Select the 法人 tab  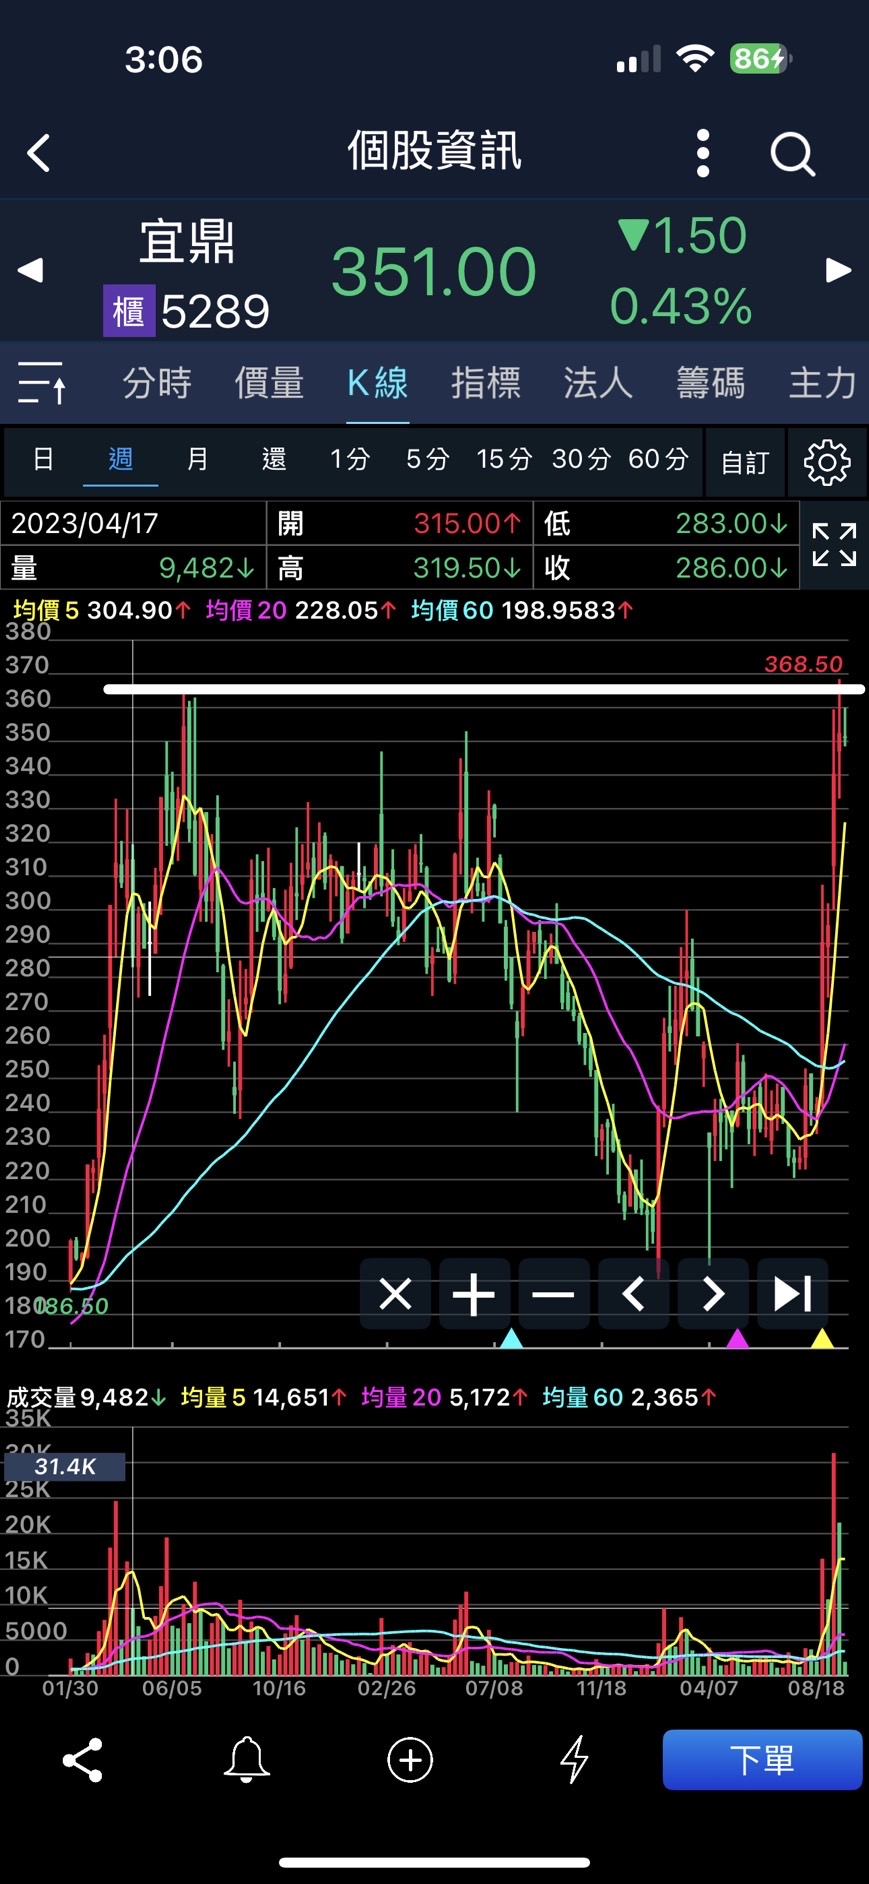point(597,383)
